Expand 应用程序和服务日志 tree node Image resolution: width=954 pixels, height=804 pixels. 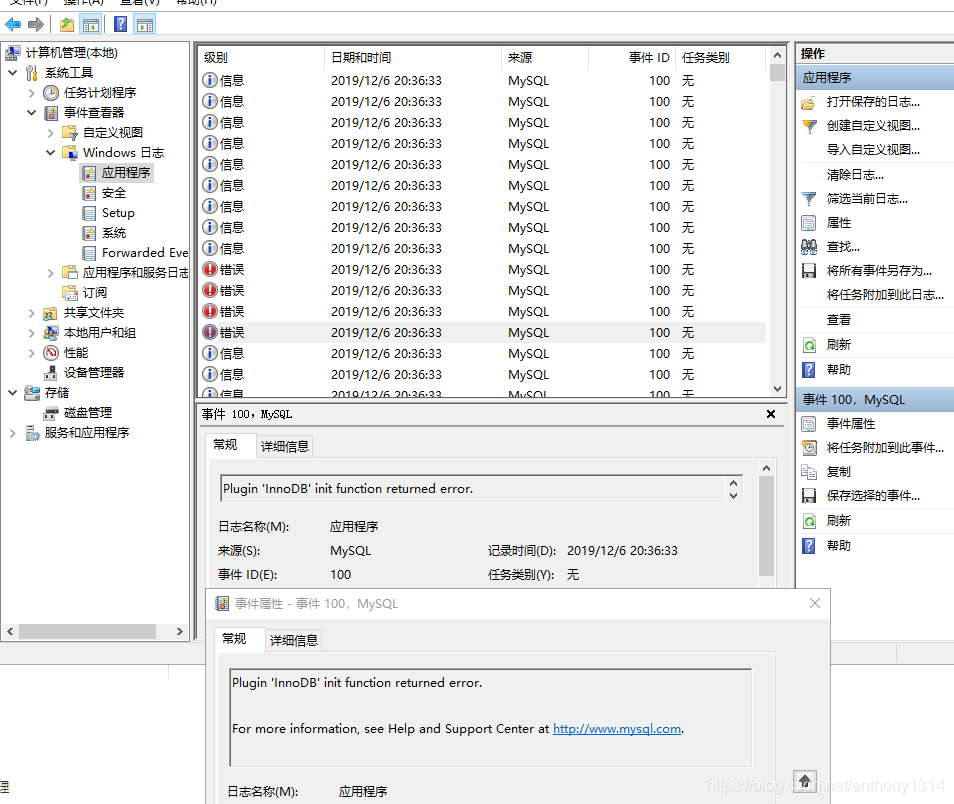point(50,273)
